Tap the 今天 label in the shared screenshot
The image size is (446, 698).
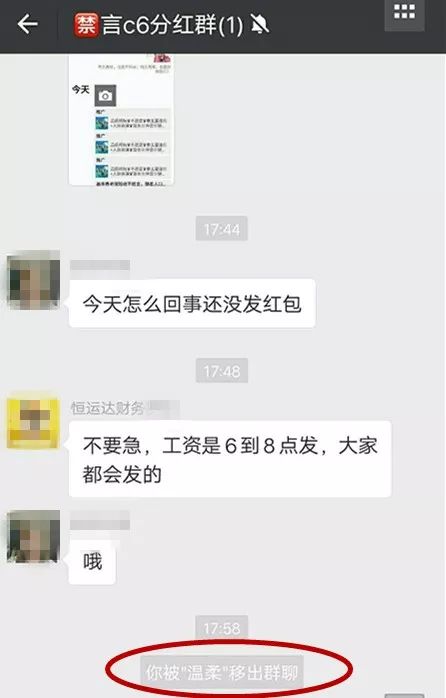pos(81,90)
